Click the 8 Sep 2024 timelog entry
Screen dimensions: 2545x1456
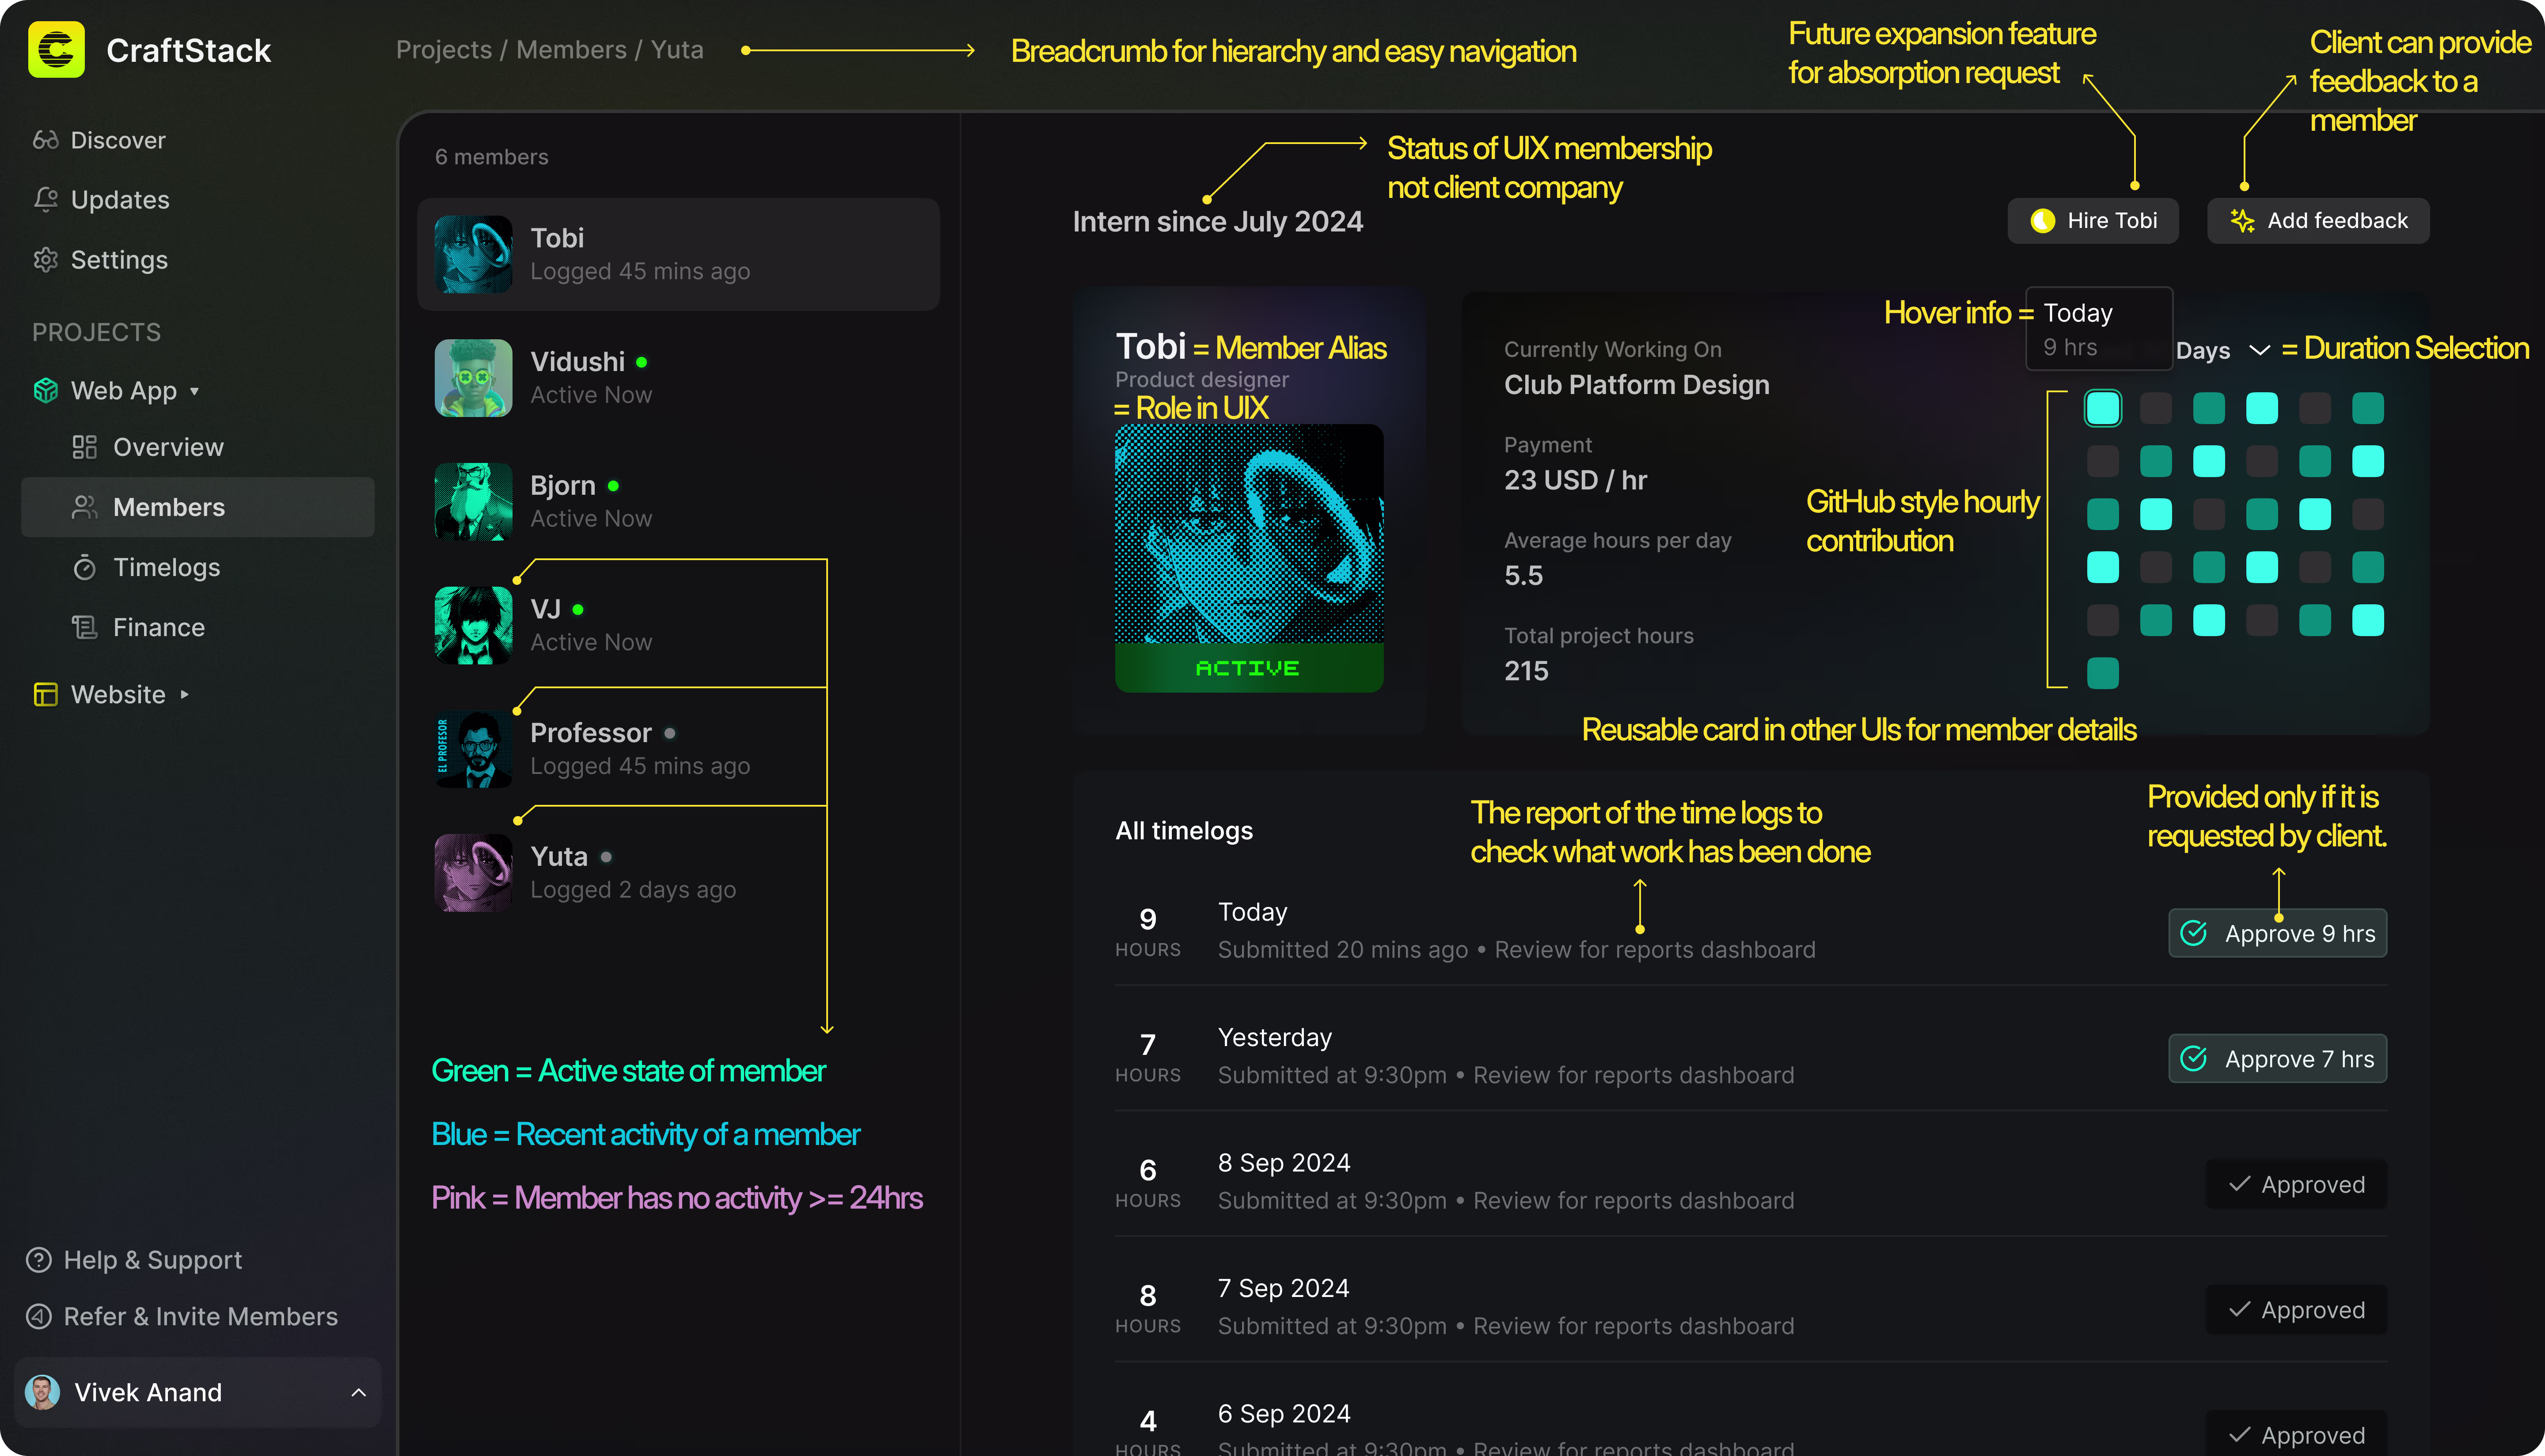pyautogui.click(x=1750, y=1182)
